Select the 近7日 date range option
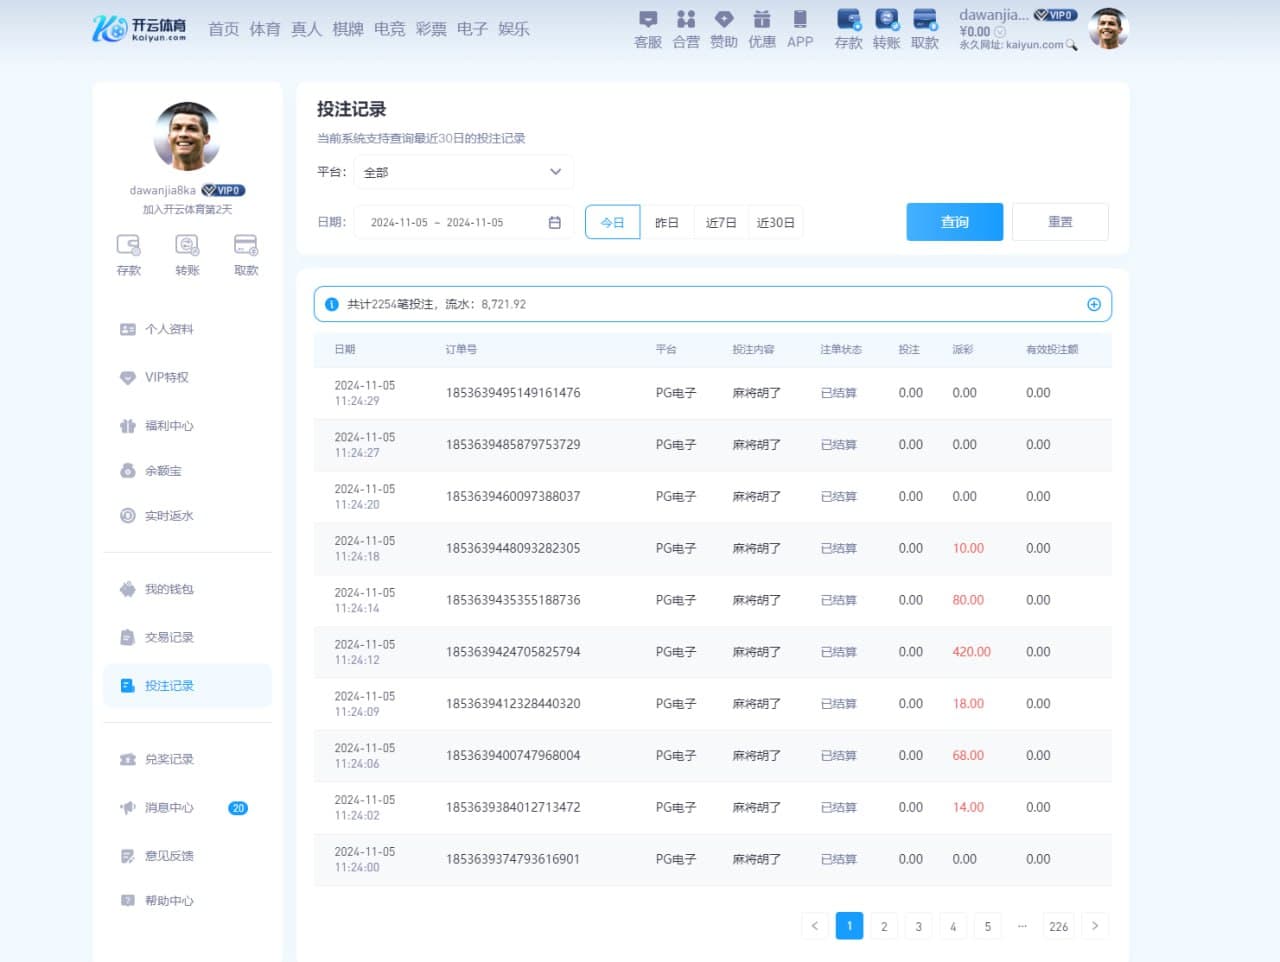1280x962 pixels. tap(720, 223)
